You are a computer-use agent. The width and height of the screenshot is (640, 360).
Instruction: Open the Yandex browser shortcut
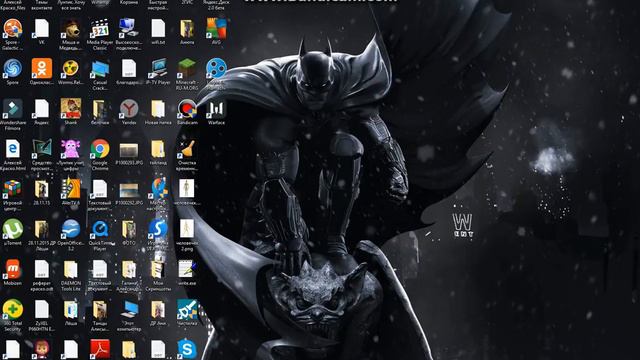[x=129, y=109]
